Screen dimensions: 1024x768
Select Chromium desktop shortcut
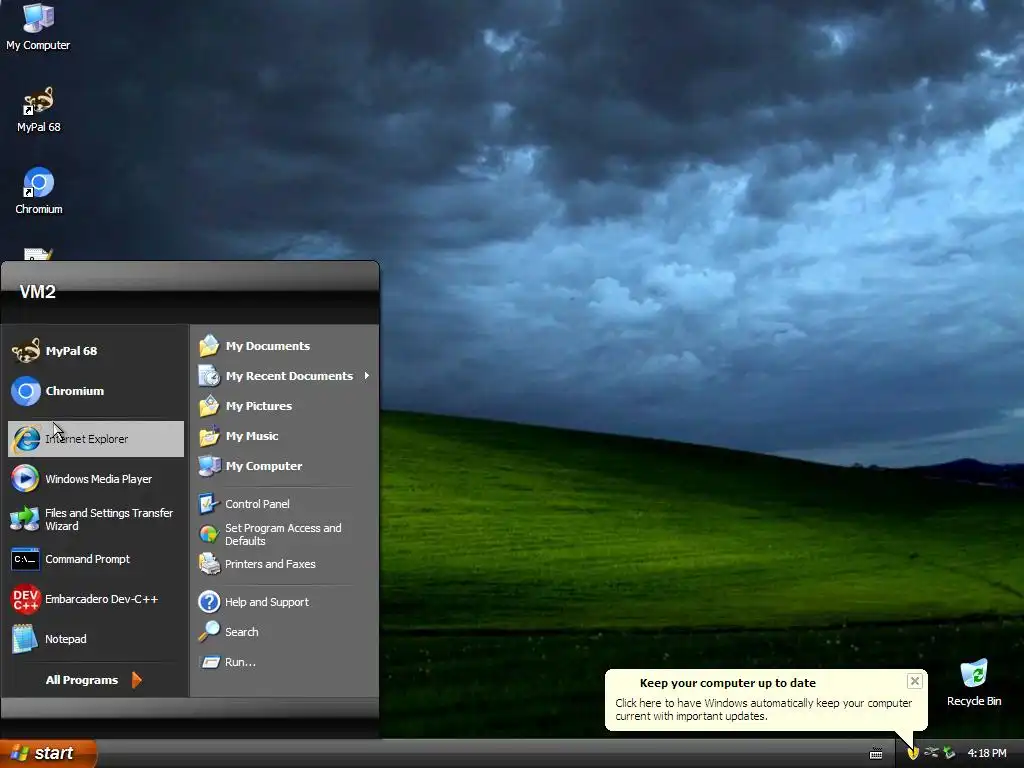pos(39,191)
